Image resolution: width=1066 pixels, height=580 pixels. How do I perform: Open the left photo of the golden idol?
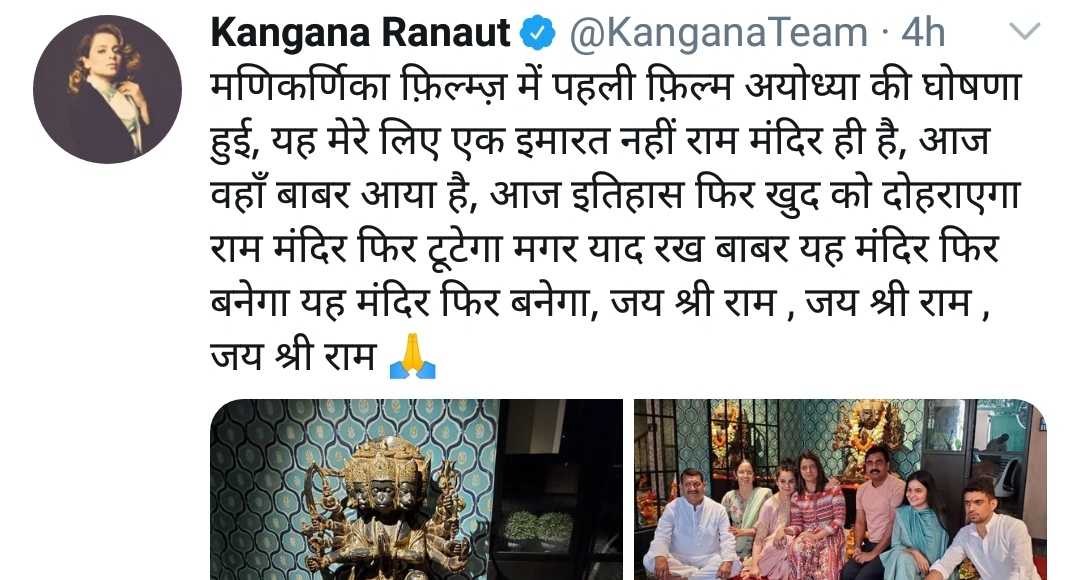coord(417,490)
